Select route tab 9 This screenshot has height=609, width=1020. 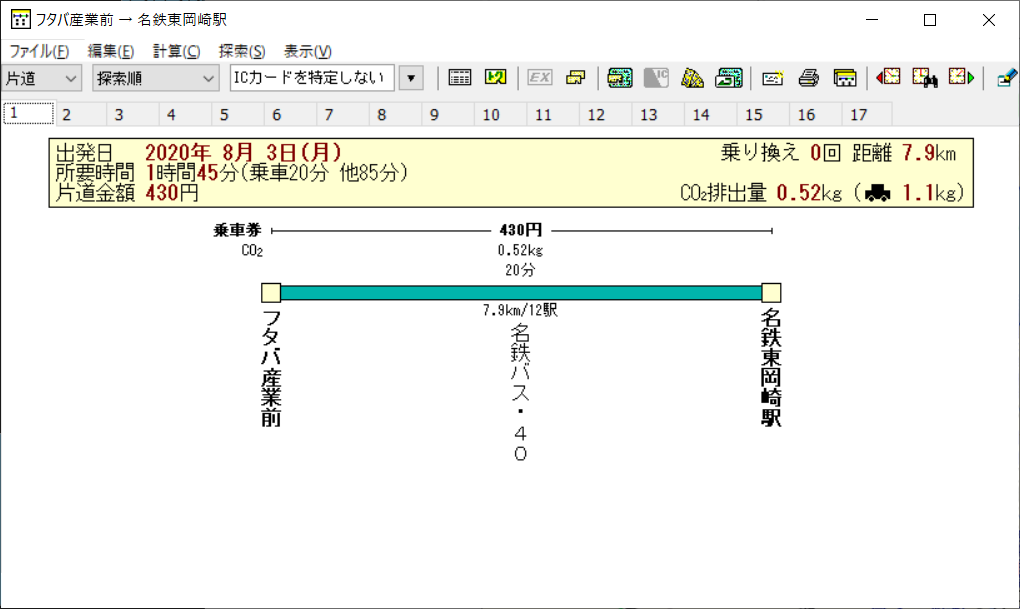coord(448,115)
